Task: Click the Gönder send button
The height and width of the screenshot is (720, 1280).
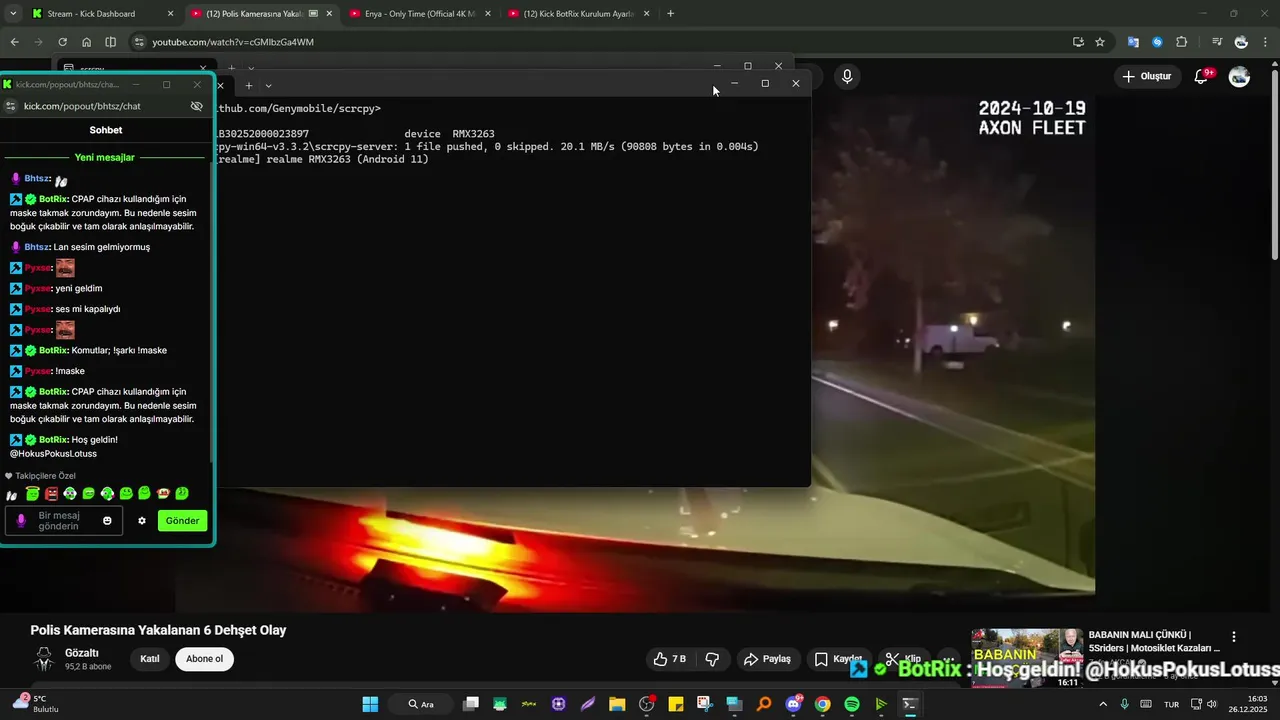Action: pyautogui.click(x=182, y=521)
